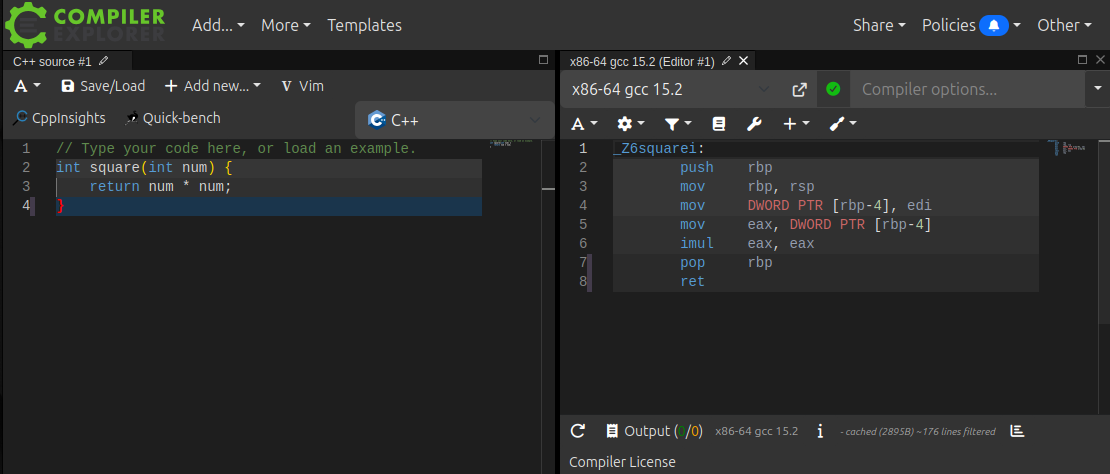This screenshot has width=1110, height=474.
Task: Open the More menu in the navbar
Action: click(285, 25)
